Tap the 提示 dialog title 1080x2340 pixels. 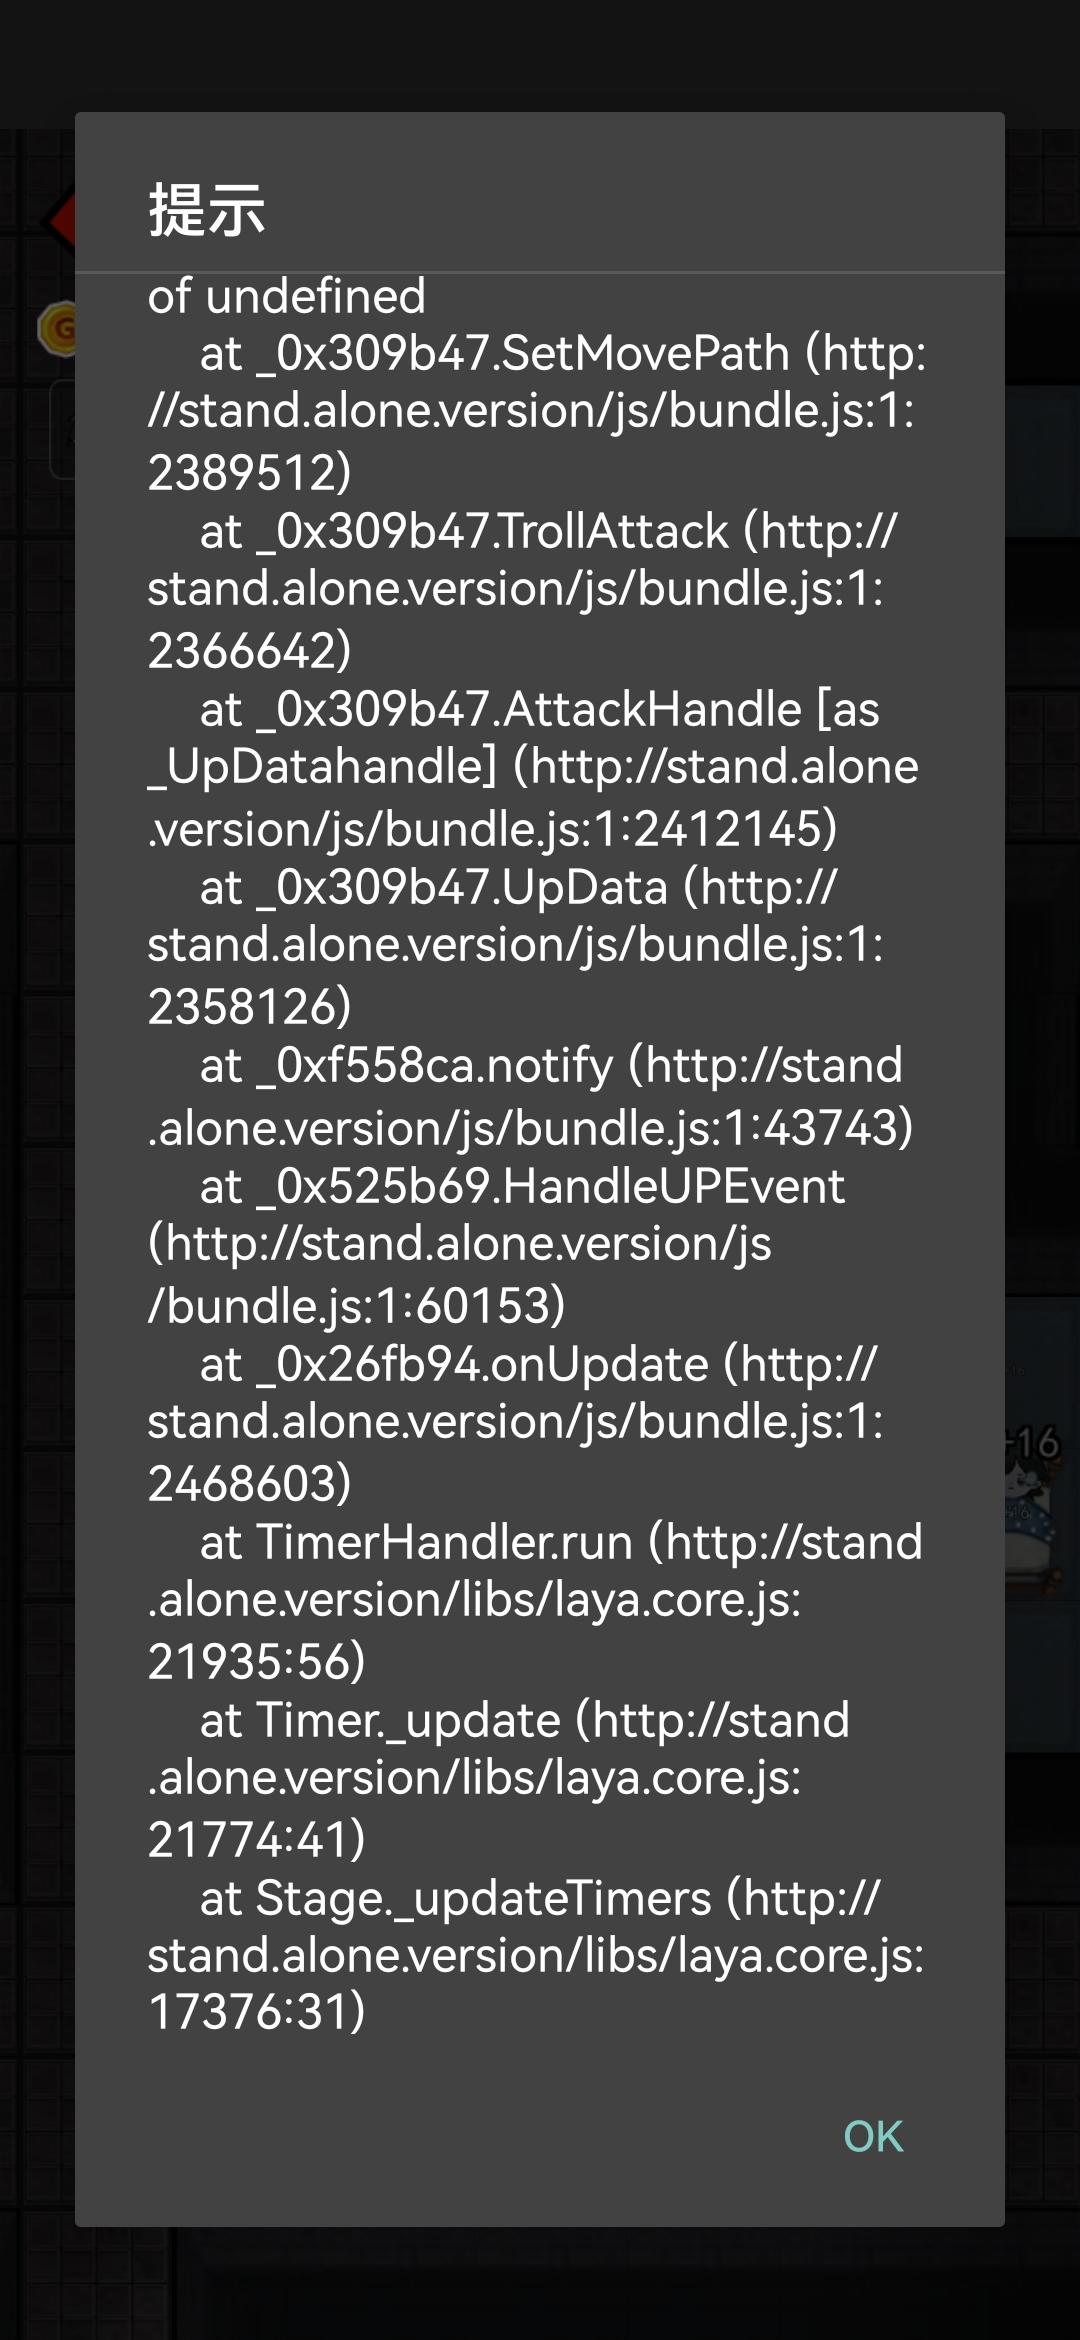[207, 210]
